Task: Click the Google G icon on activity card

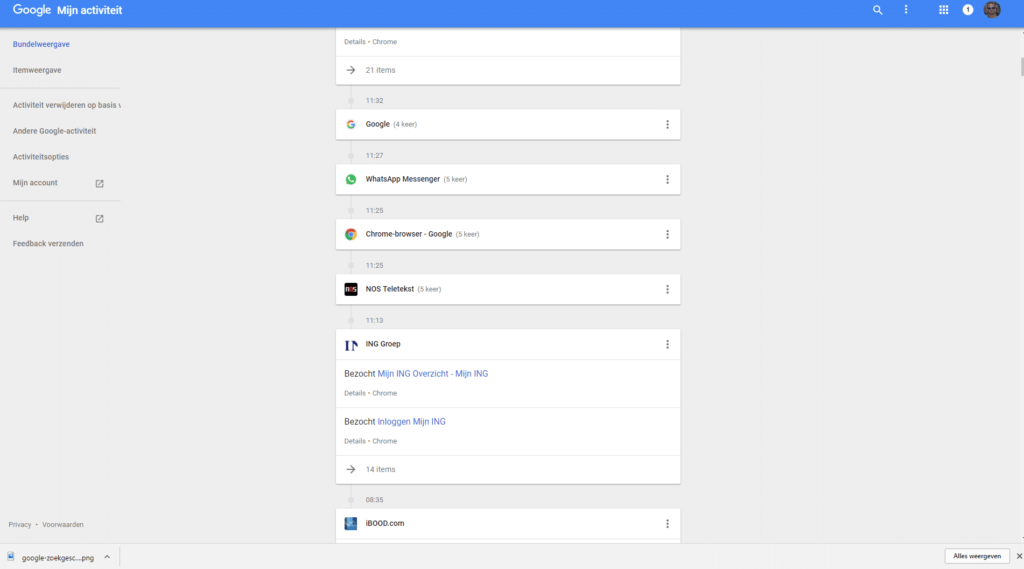Action: (351, 124)
